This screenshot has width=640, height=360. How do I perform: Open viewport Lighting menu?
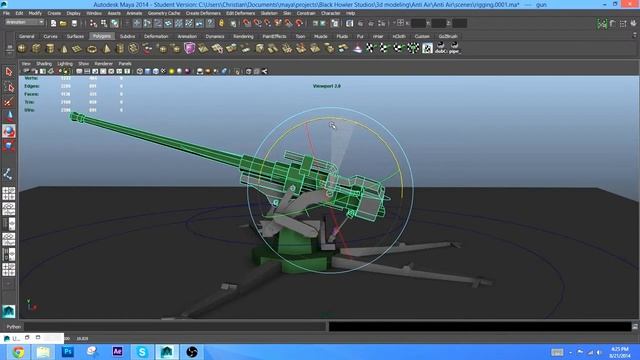[x=65, y=64]
